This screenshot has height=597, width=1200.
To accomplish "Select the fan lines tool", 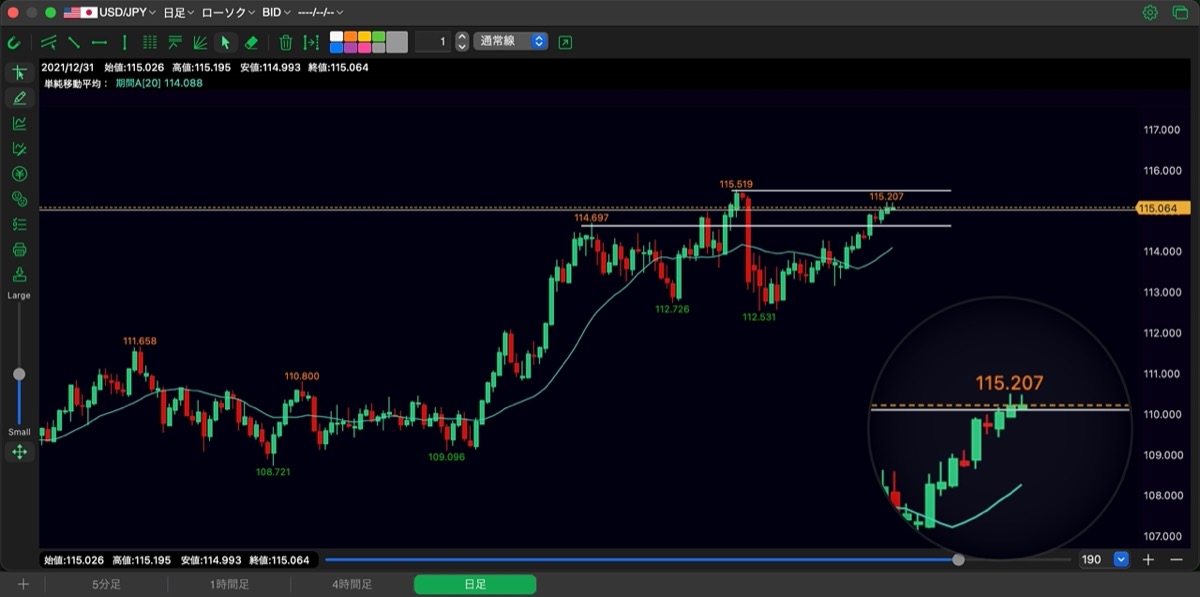I will (200, 42).
